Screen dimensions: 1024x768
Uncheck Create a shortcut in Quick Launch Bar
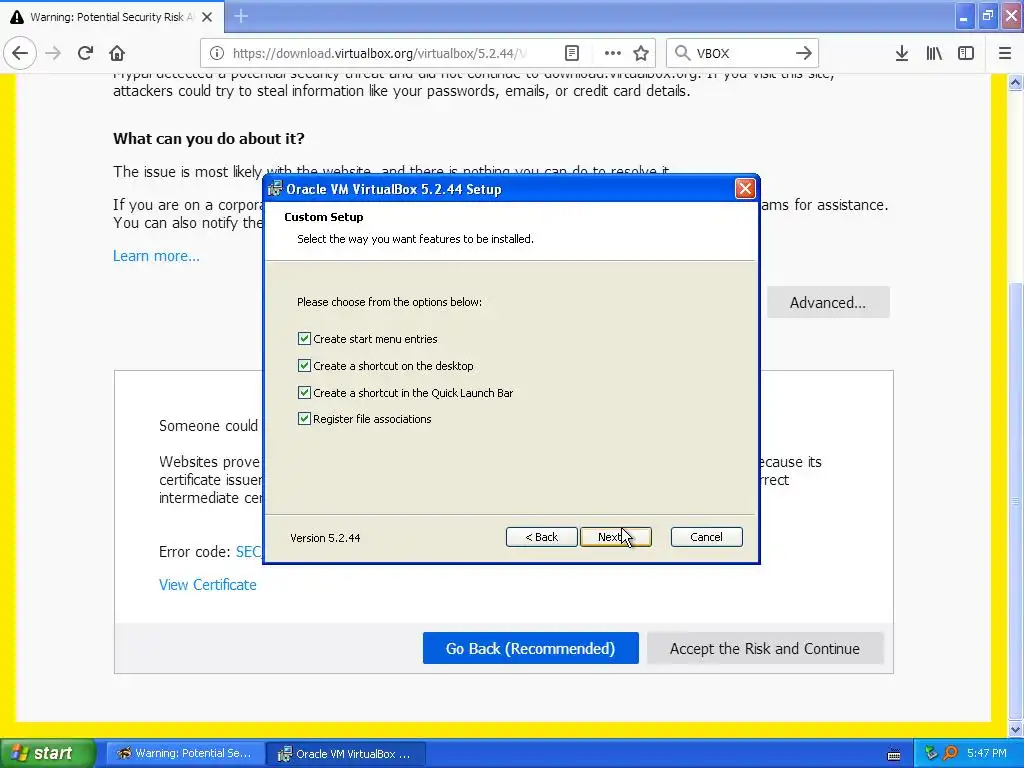(x=304, y=392)
